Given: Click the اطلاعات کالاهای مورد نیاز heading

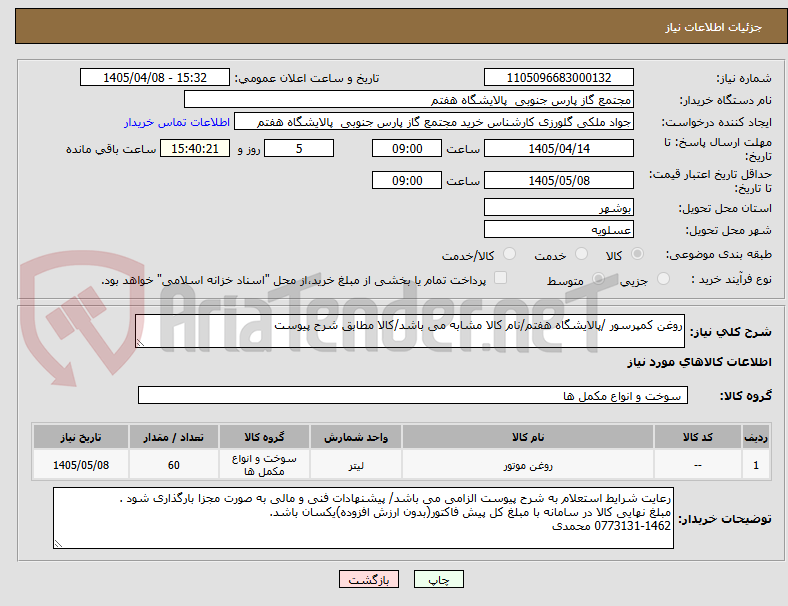Looking at the screenshot, I should pyautogui.click(x=699, y=362).
